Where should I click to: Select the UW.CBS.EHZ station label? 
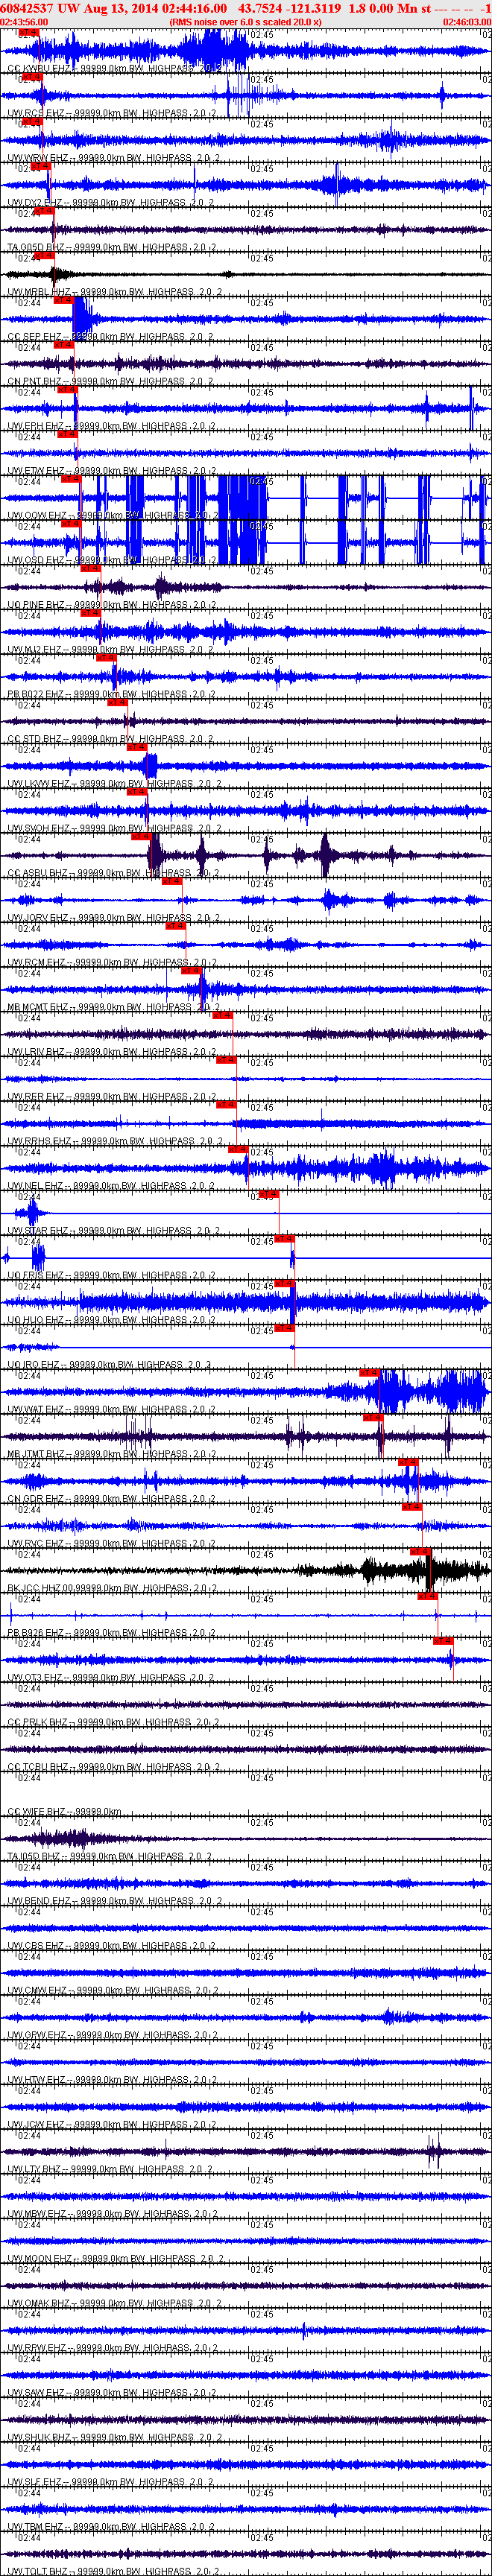tap(112, 1946)
